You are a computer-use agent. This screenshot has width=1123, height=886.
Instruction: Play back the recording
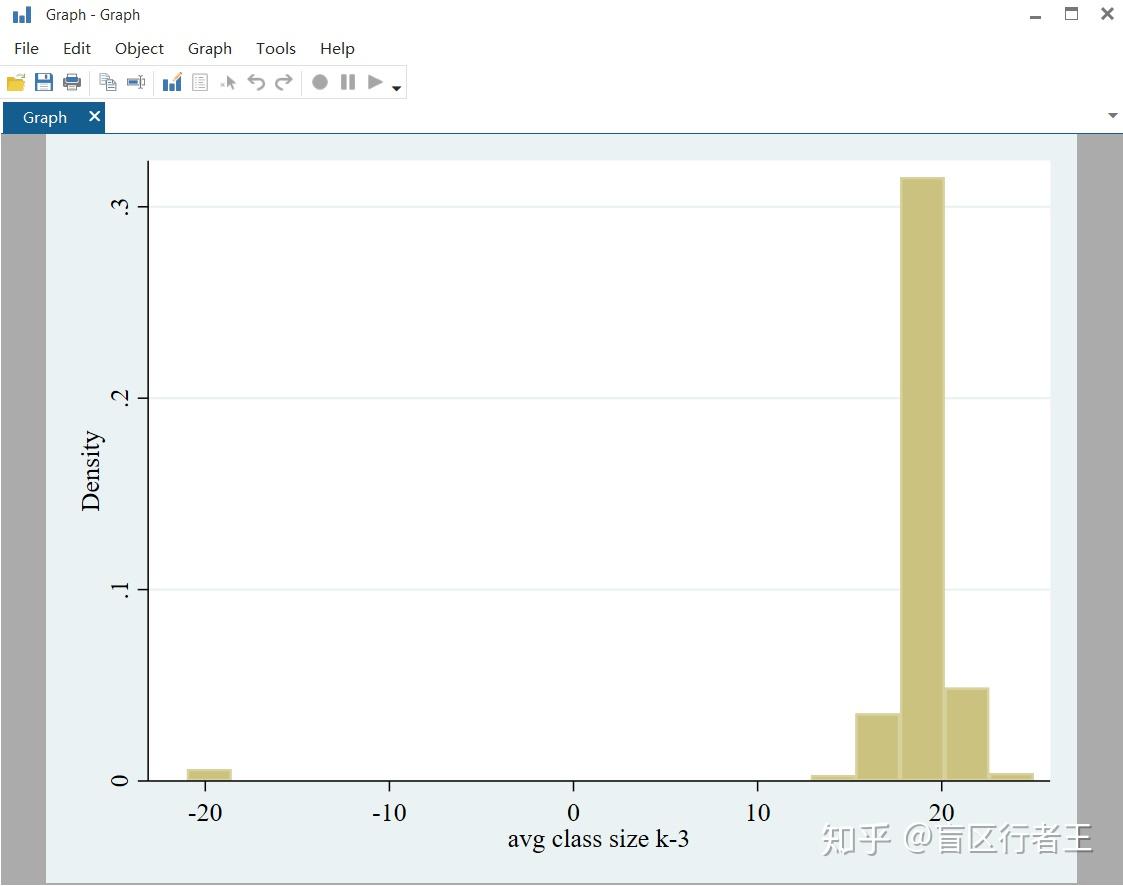tap(375, 82)
